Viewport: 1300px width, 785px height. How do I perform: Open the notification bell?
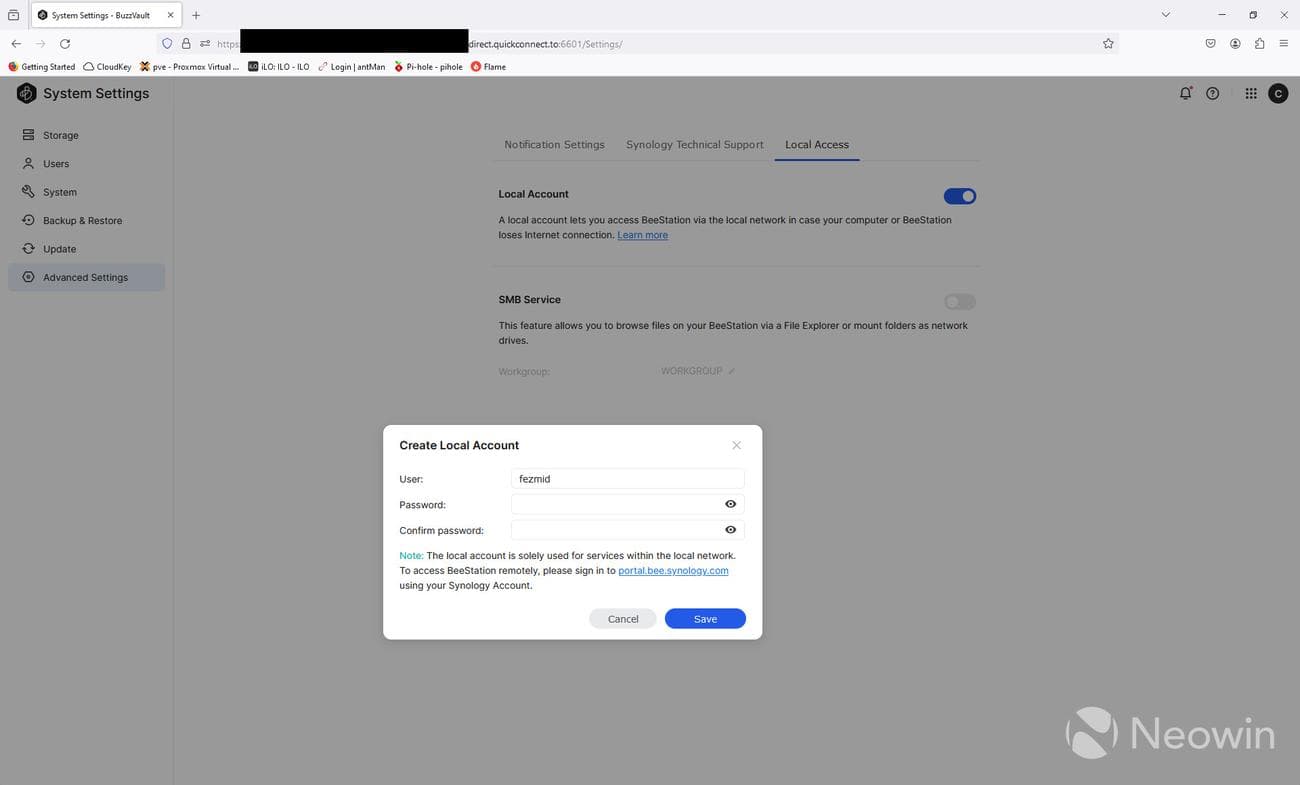(1184, 93)
